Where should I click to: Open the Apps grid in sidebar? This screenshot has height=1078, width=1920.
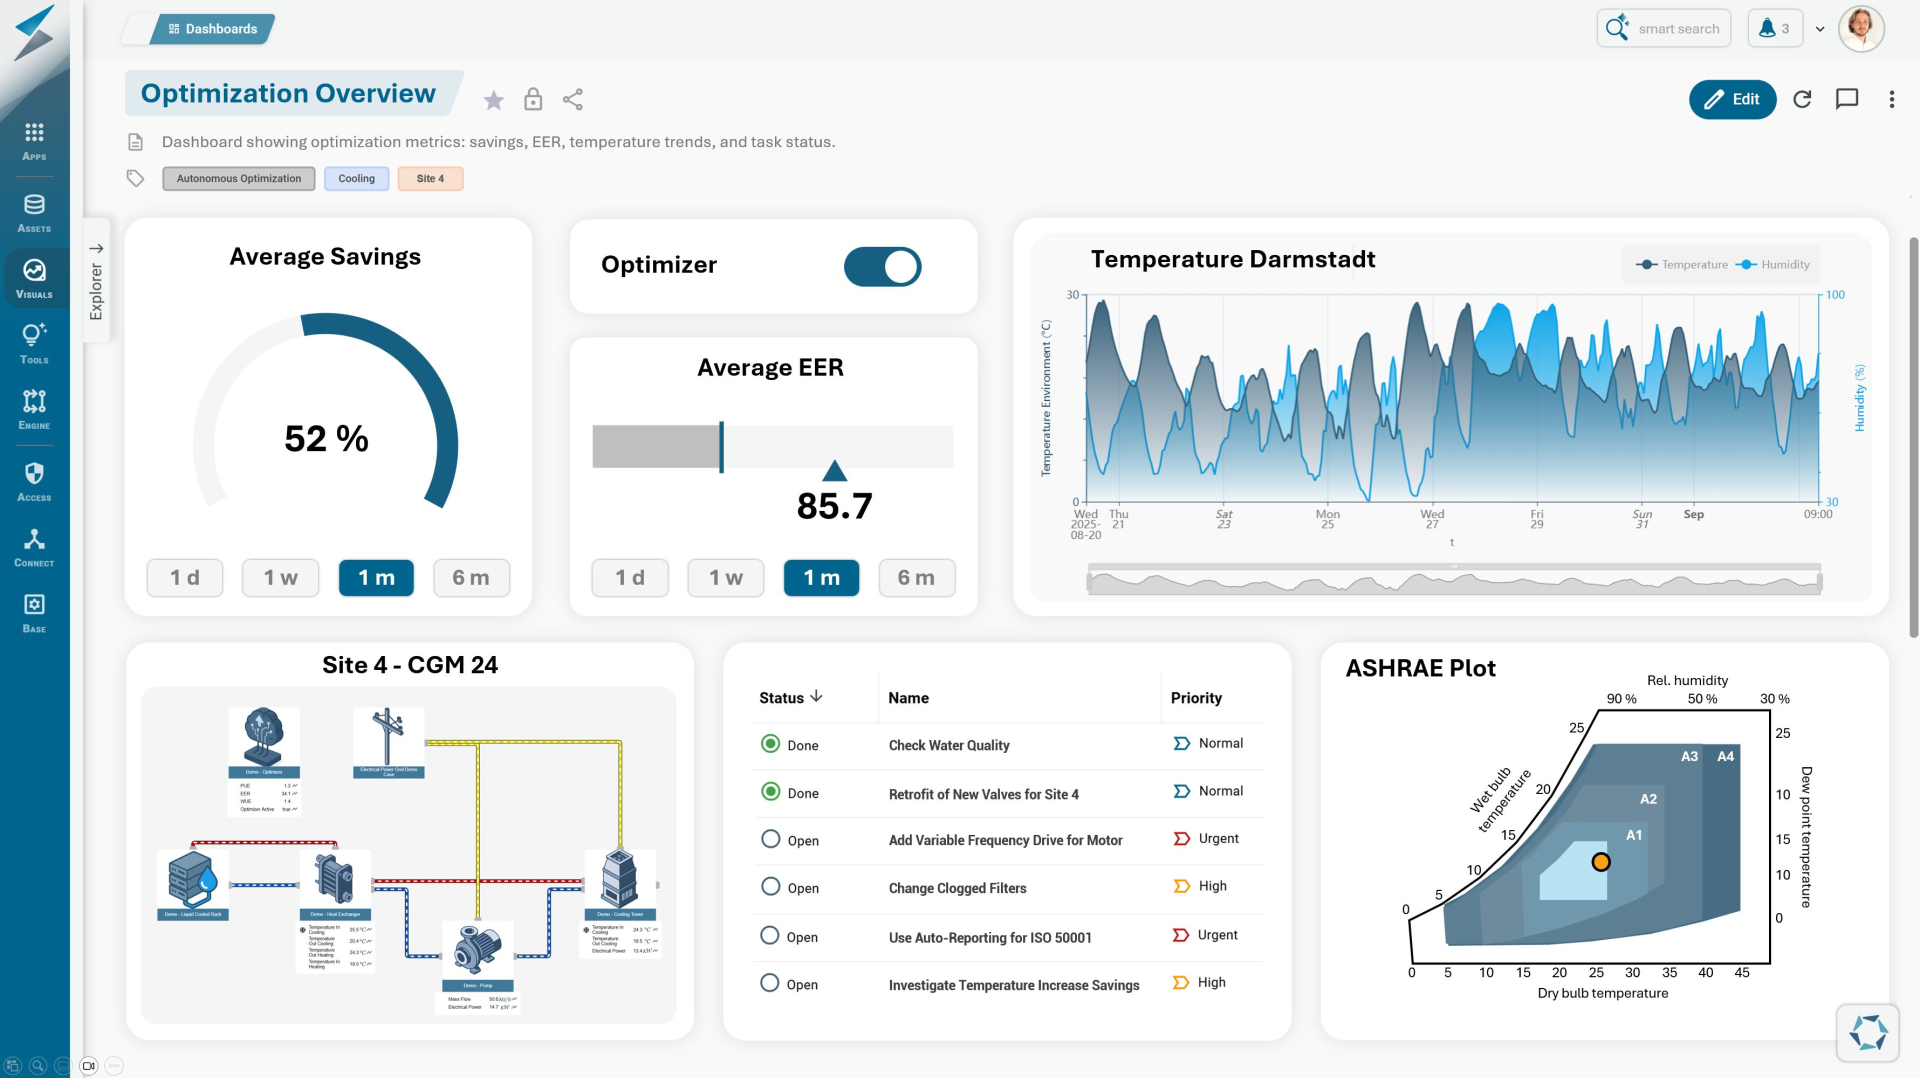tap(34, 140)
